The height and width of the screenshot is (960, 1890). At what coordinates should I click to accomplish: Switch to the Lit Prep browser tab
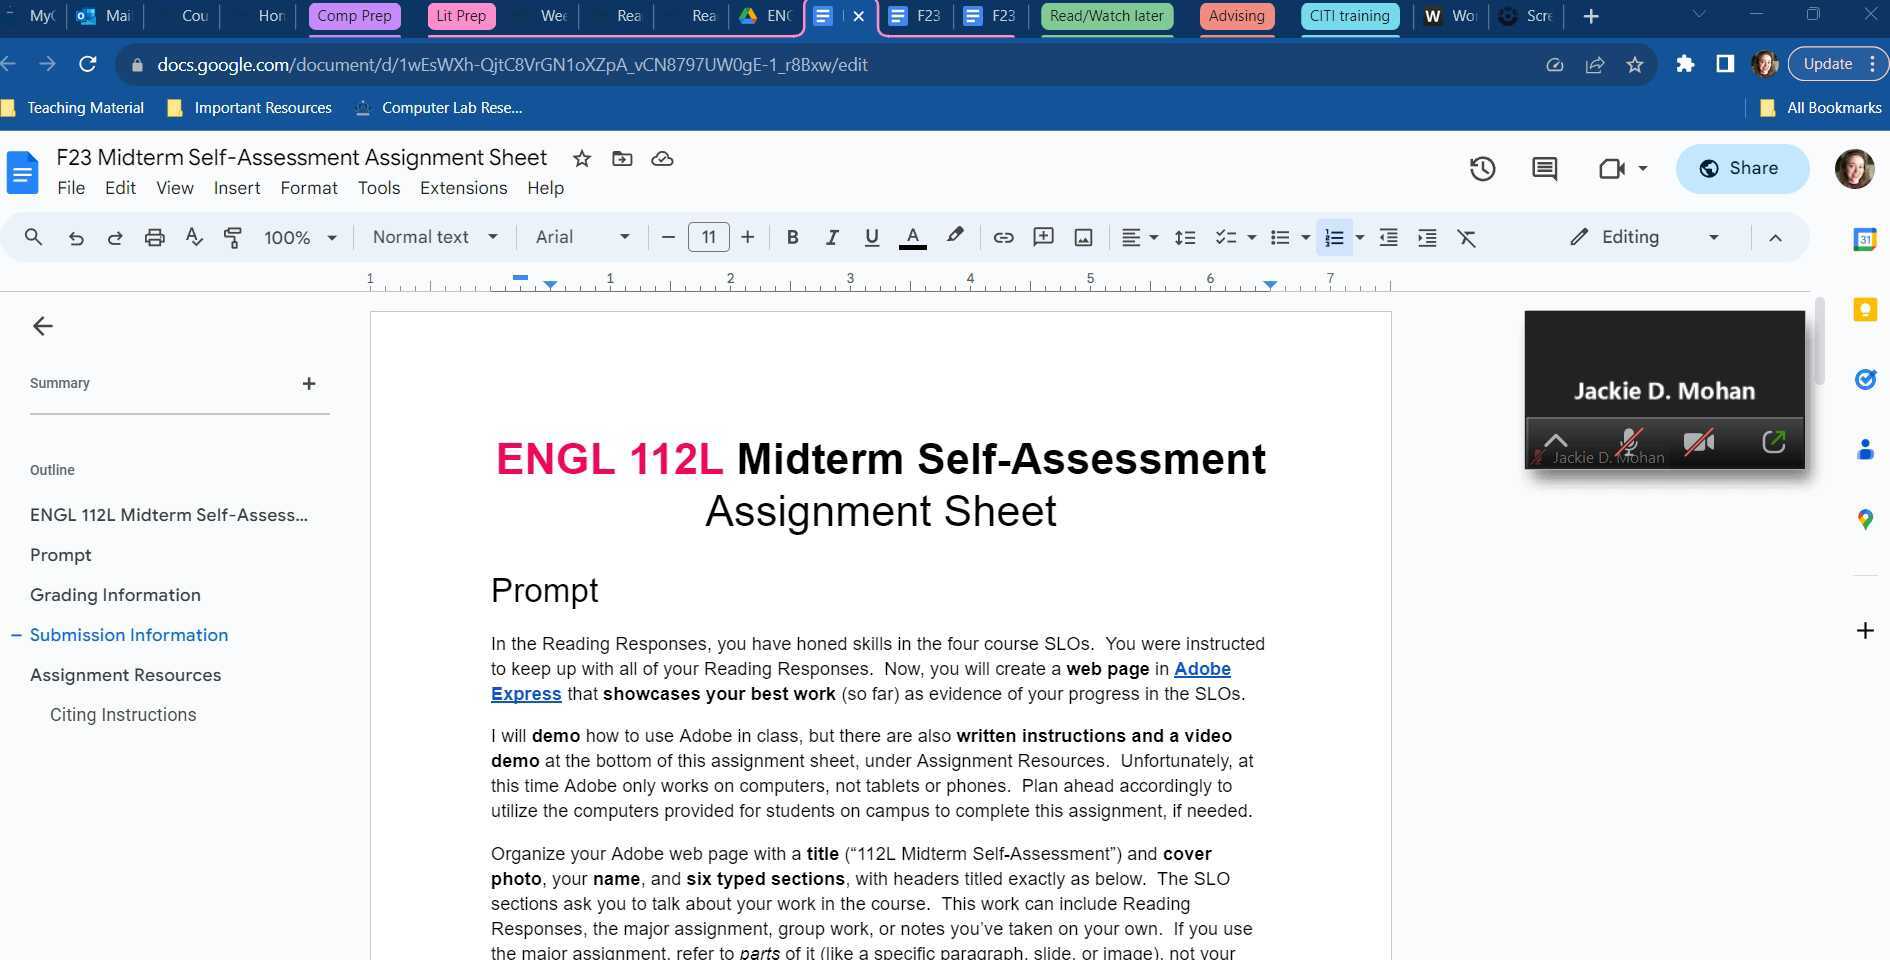460,16
